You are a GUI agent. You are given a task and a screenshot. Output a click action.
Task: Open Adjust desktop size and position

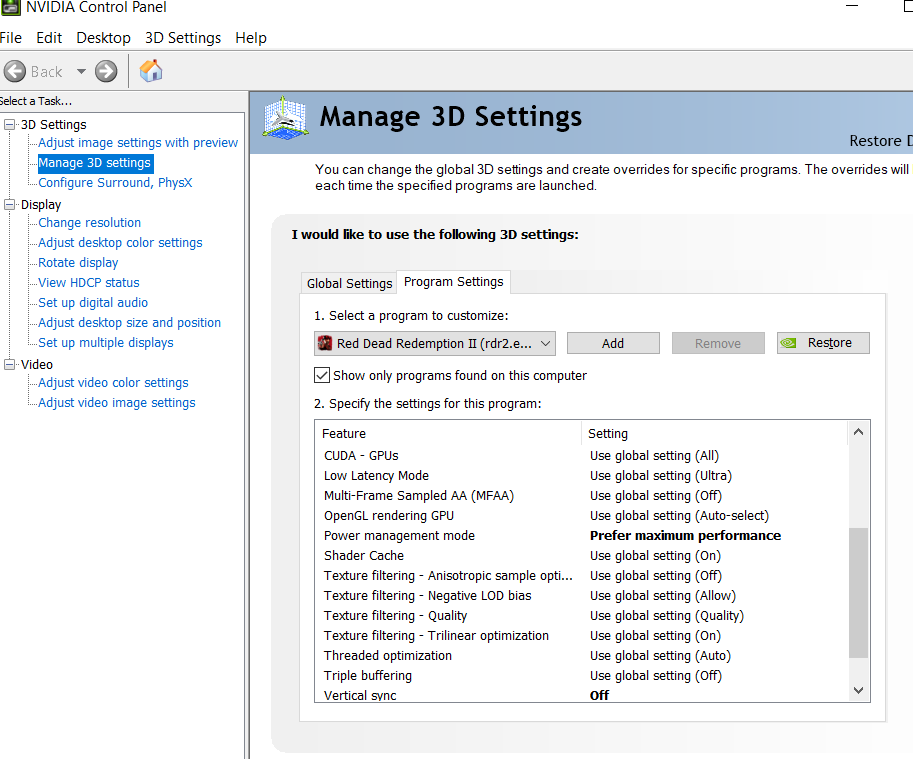tap(129, 322)
